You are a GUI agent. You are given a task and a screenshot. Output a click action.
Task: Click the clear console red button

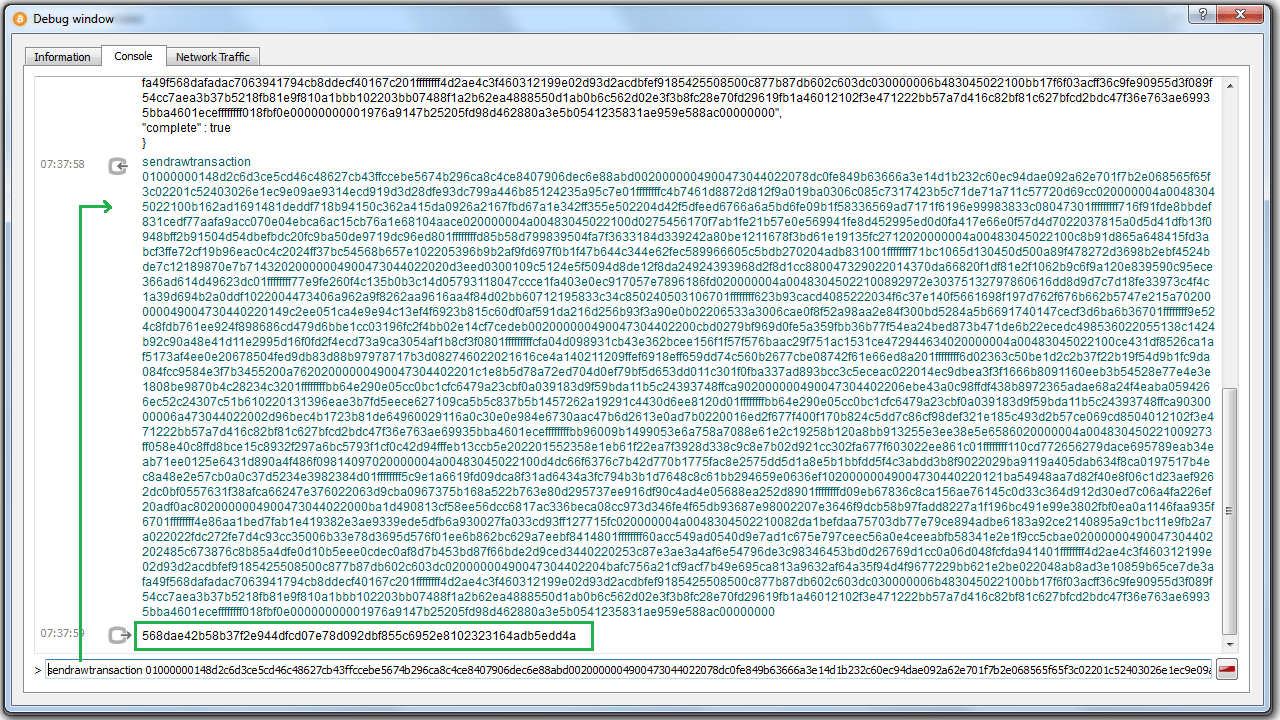1227,670
